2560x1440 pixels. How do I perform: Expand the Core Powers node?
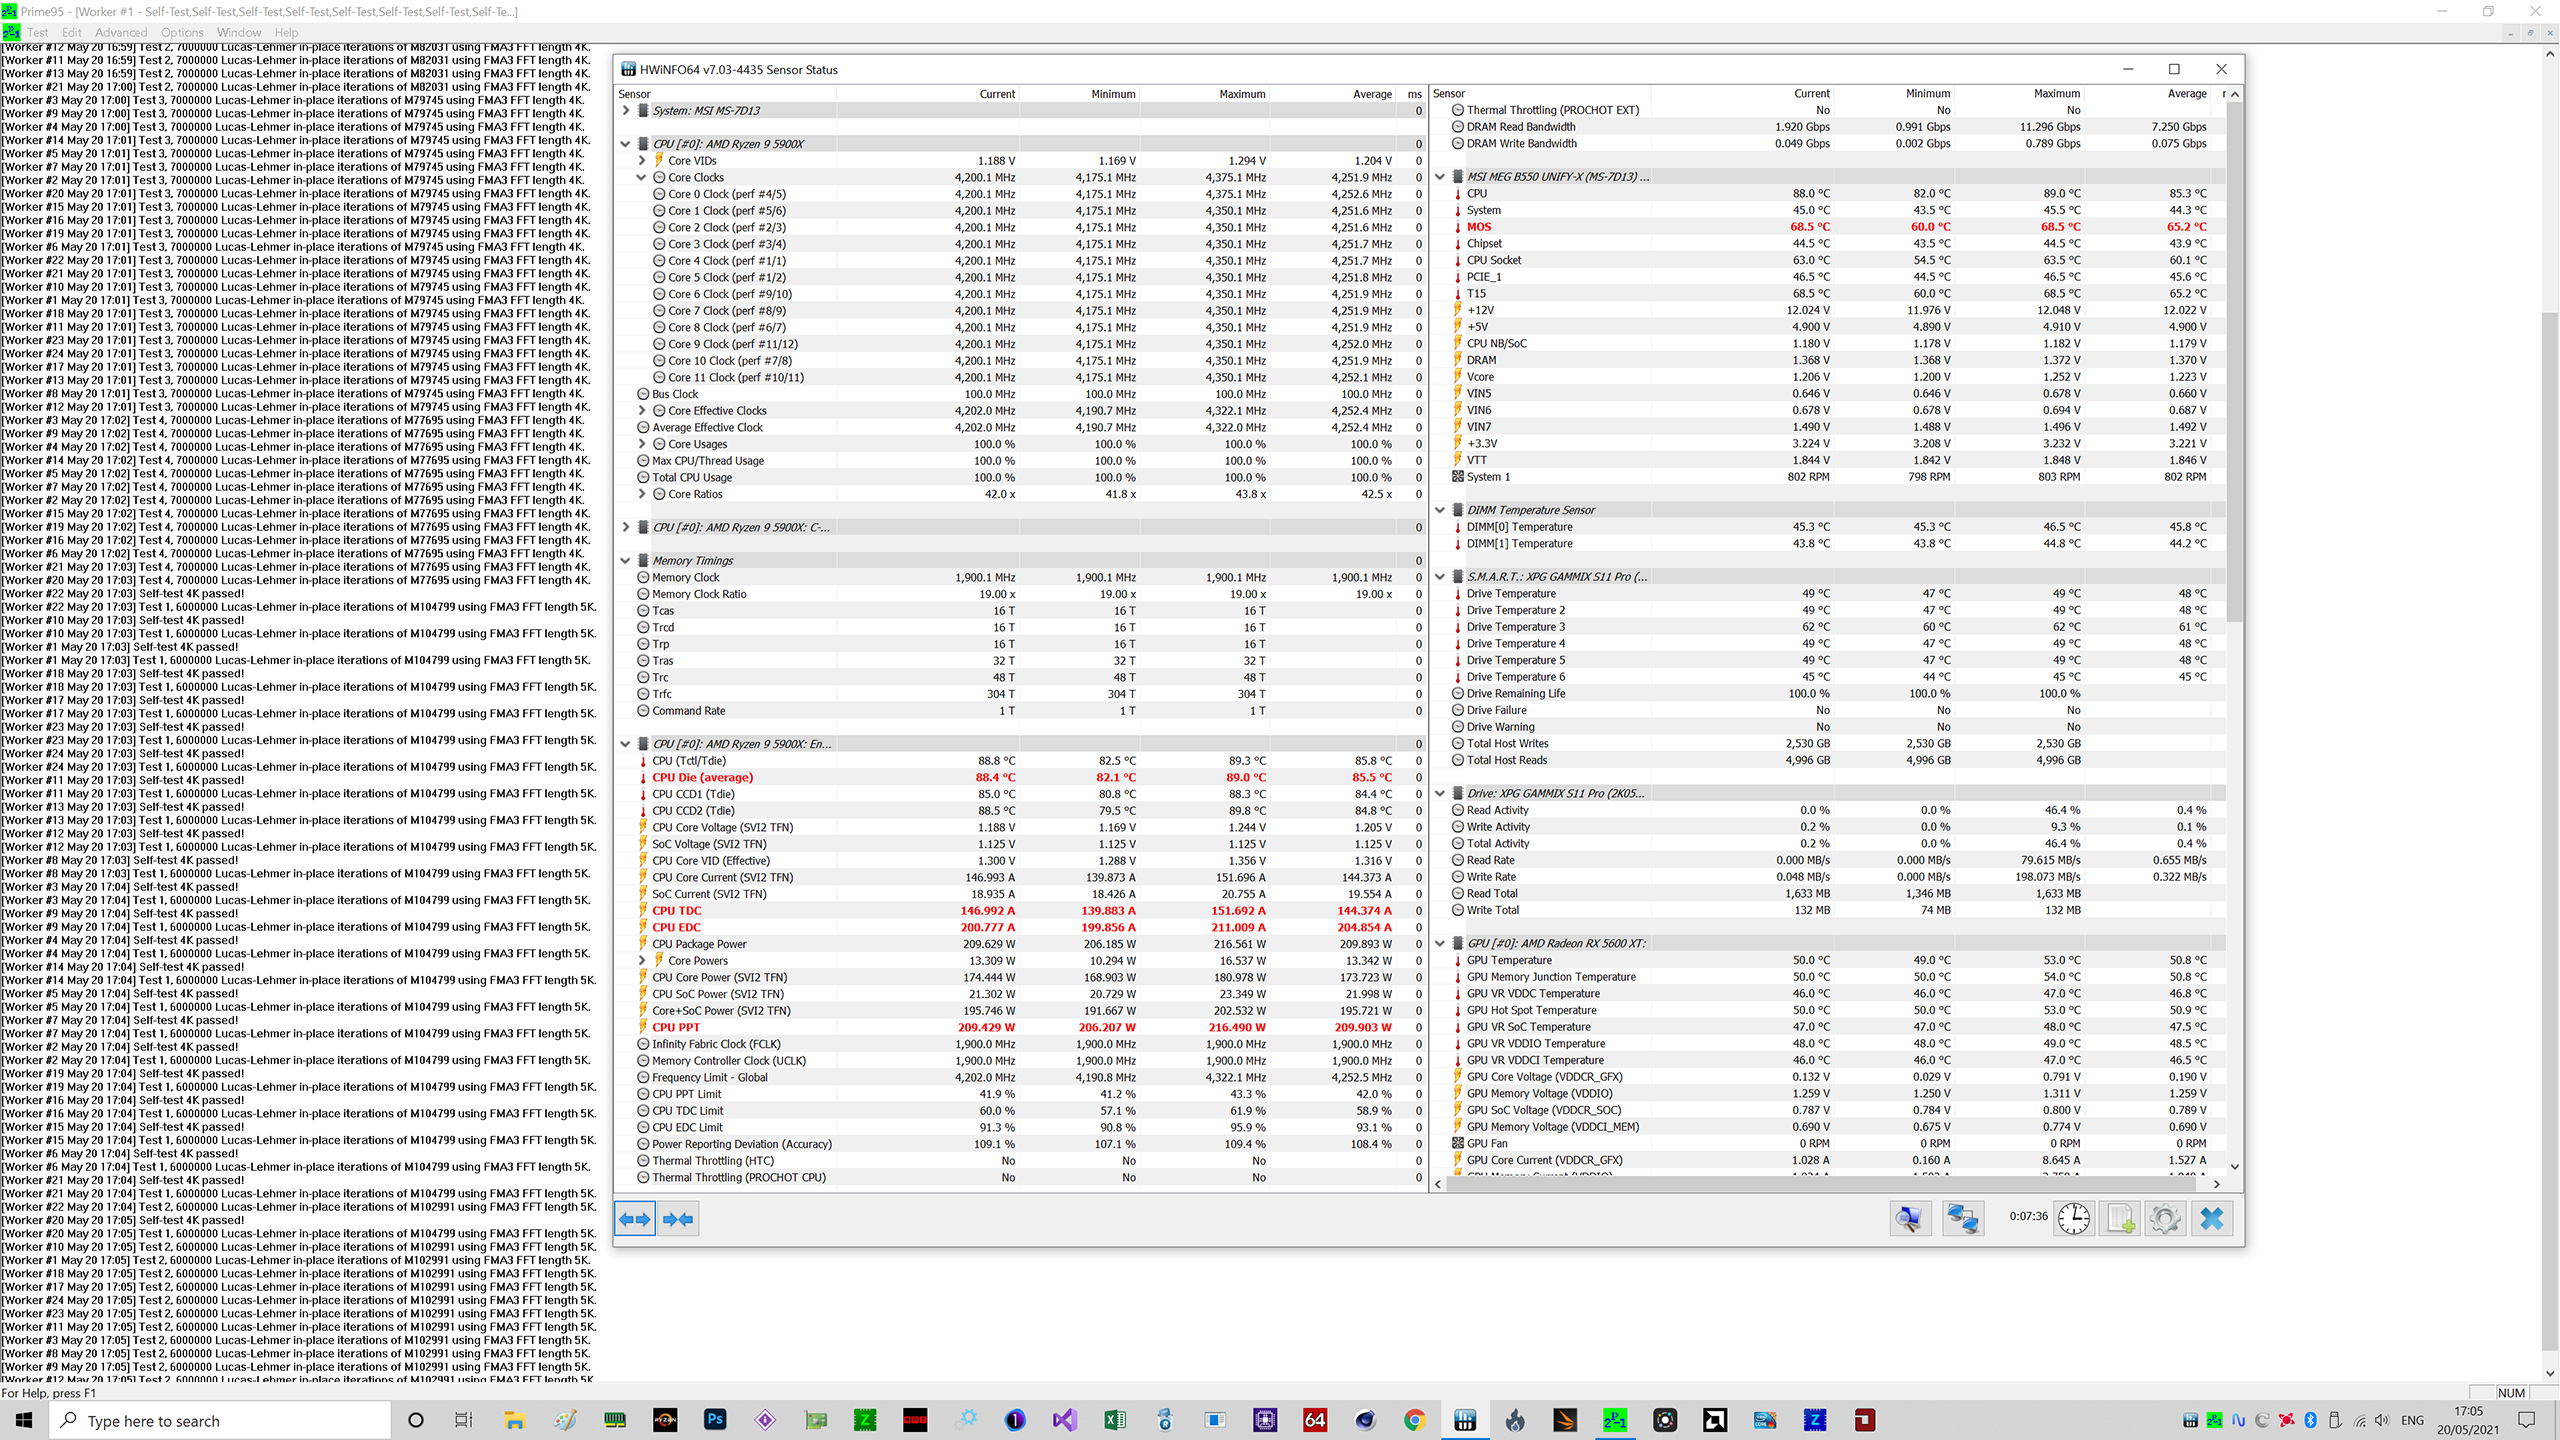click(x=642, y=960)
